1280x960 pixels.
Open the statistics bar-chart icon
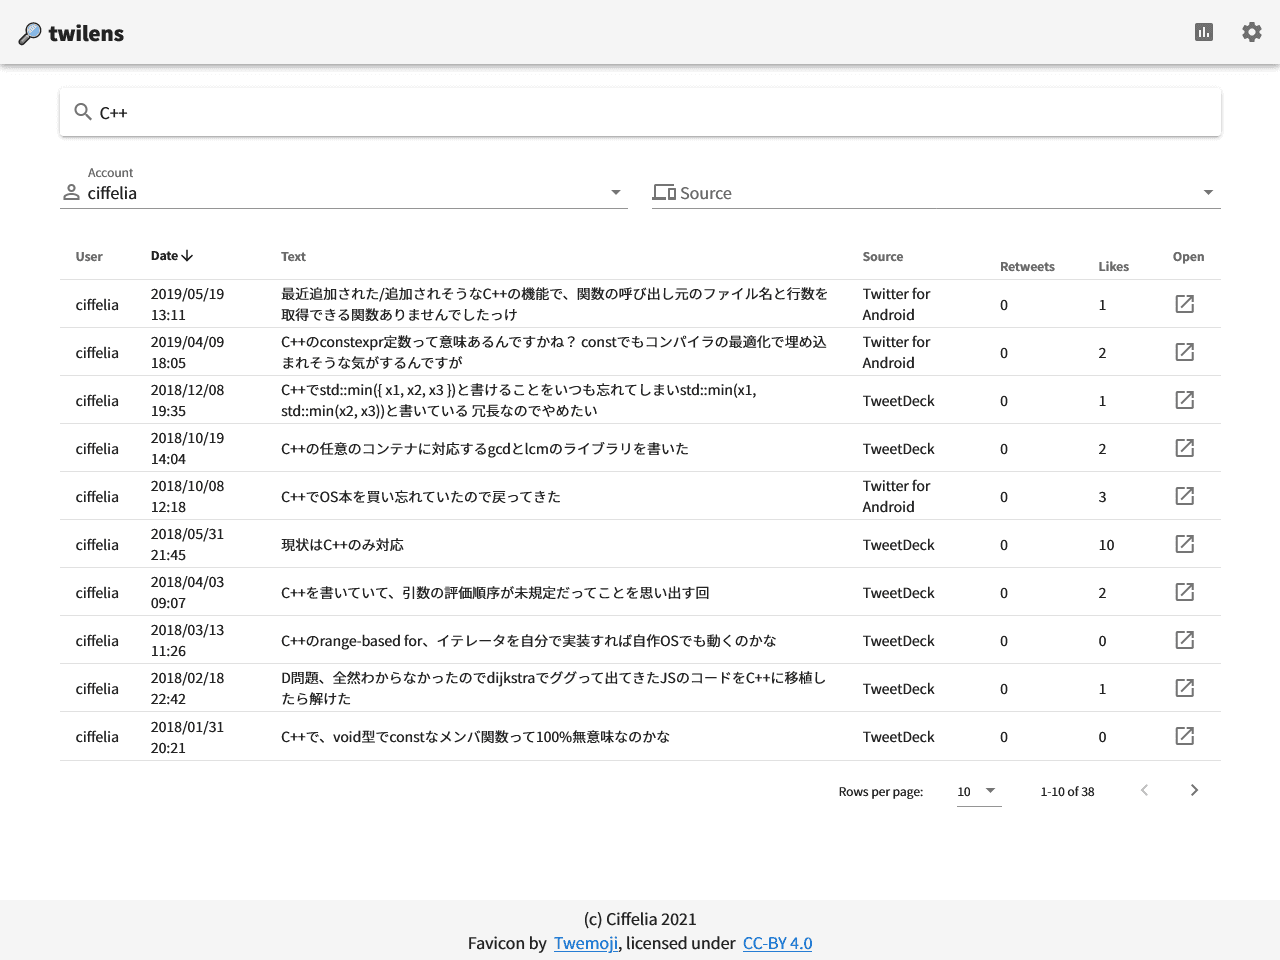1204,31
